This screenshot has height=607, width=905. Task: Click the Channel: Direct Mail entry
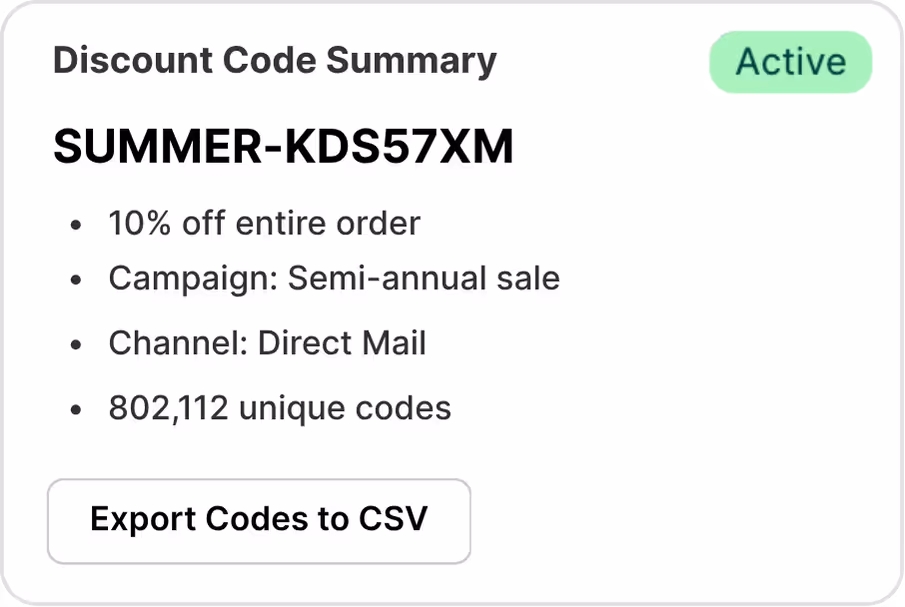pyautogui.click(x=267, y=343)
